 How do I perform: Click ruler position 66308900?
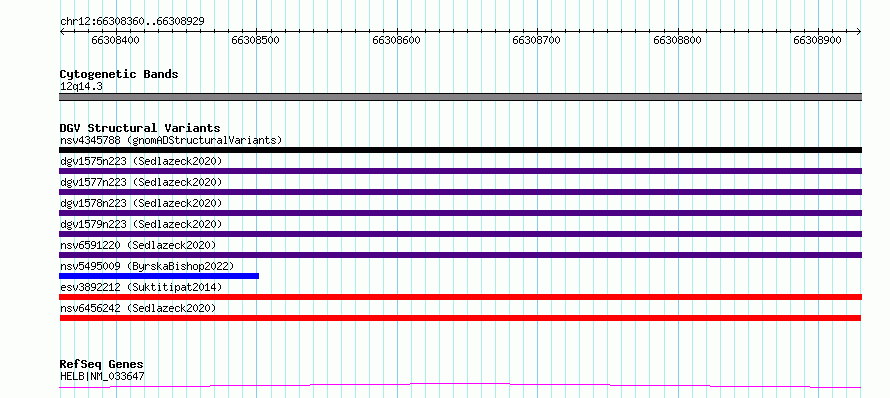817,40
